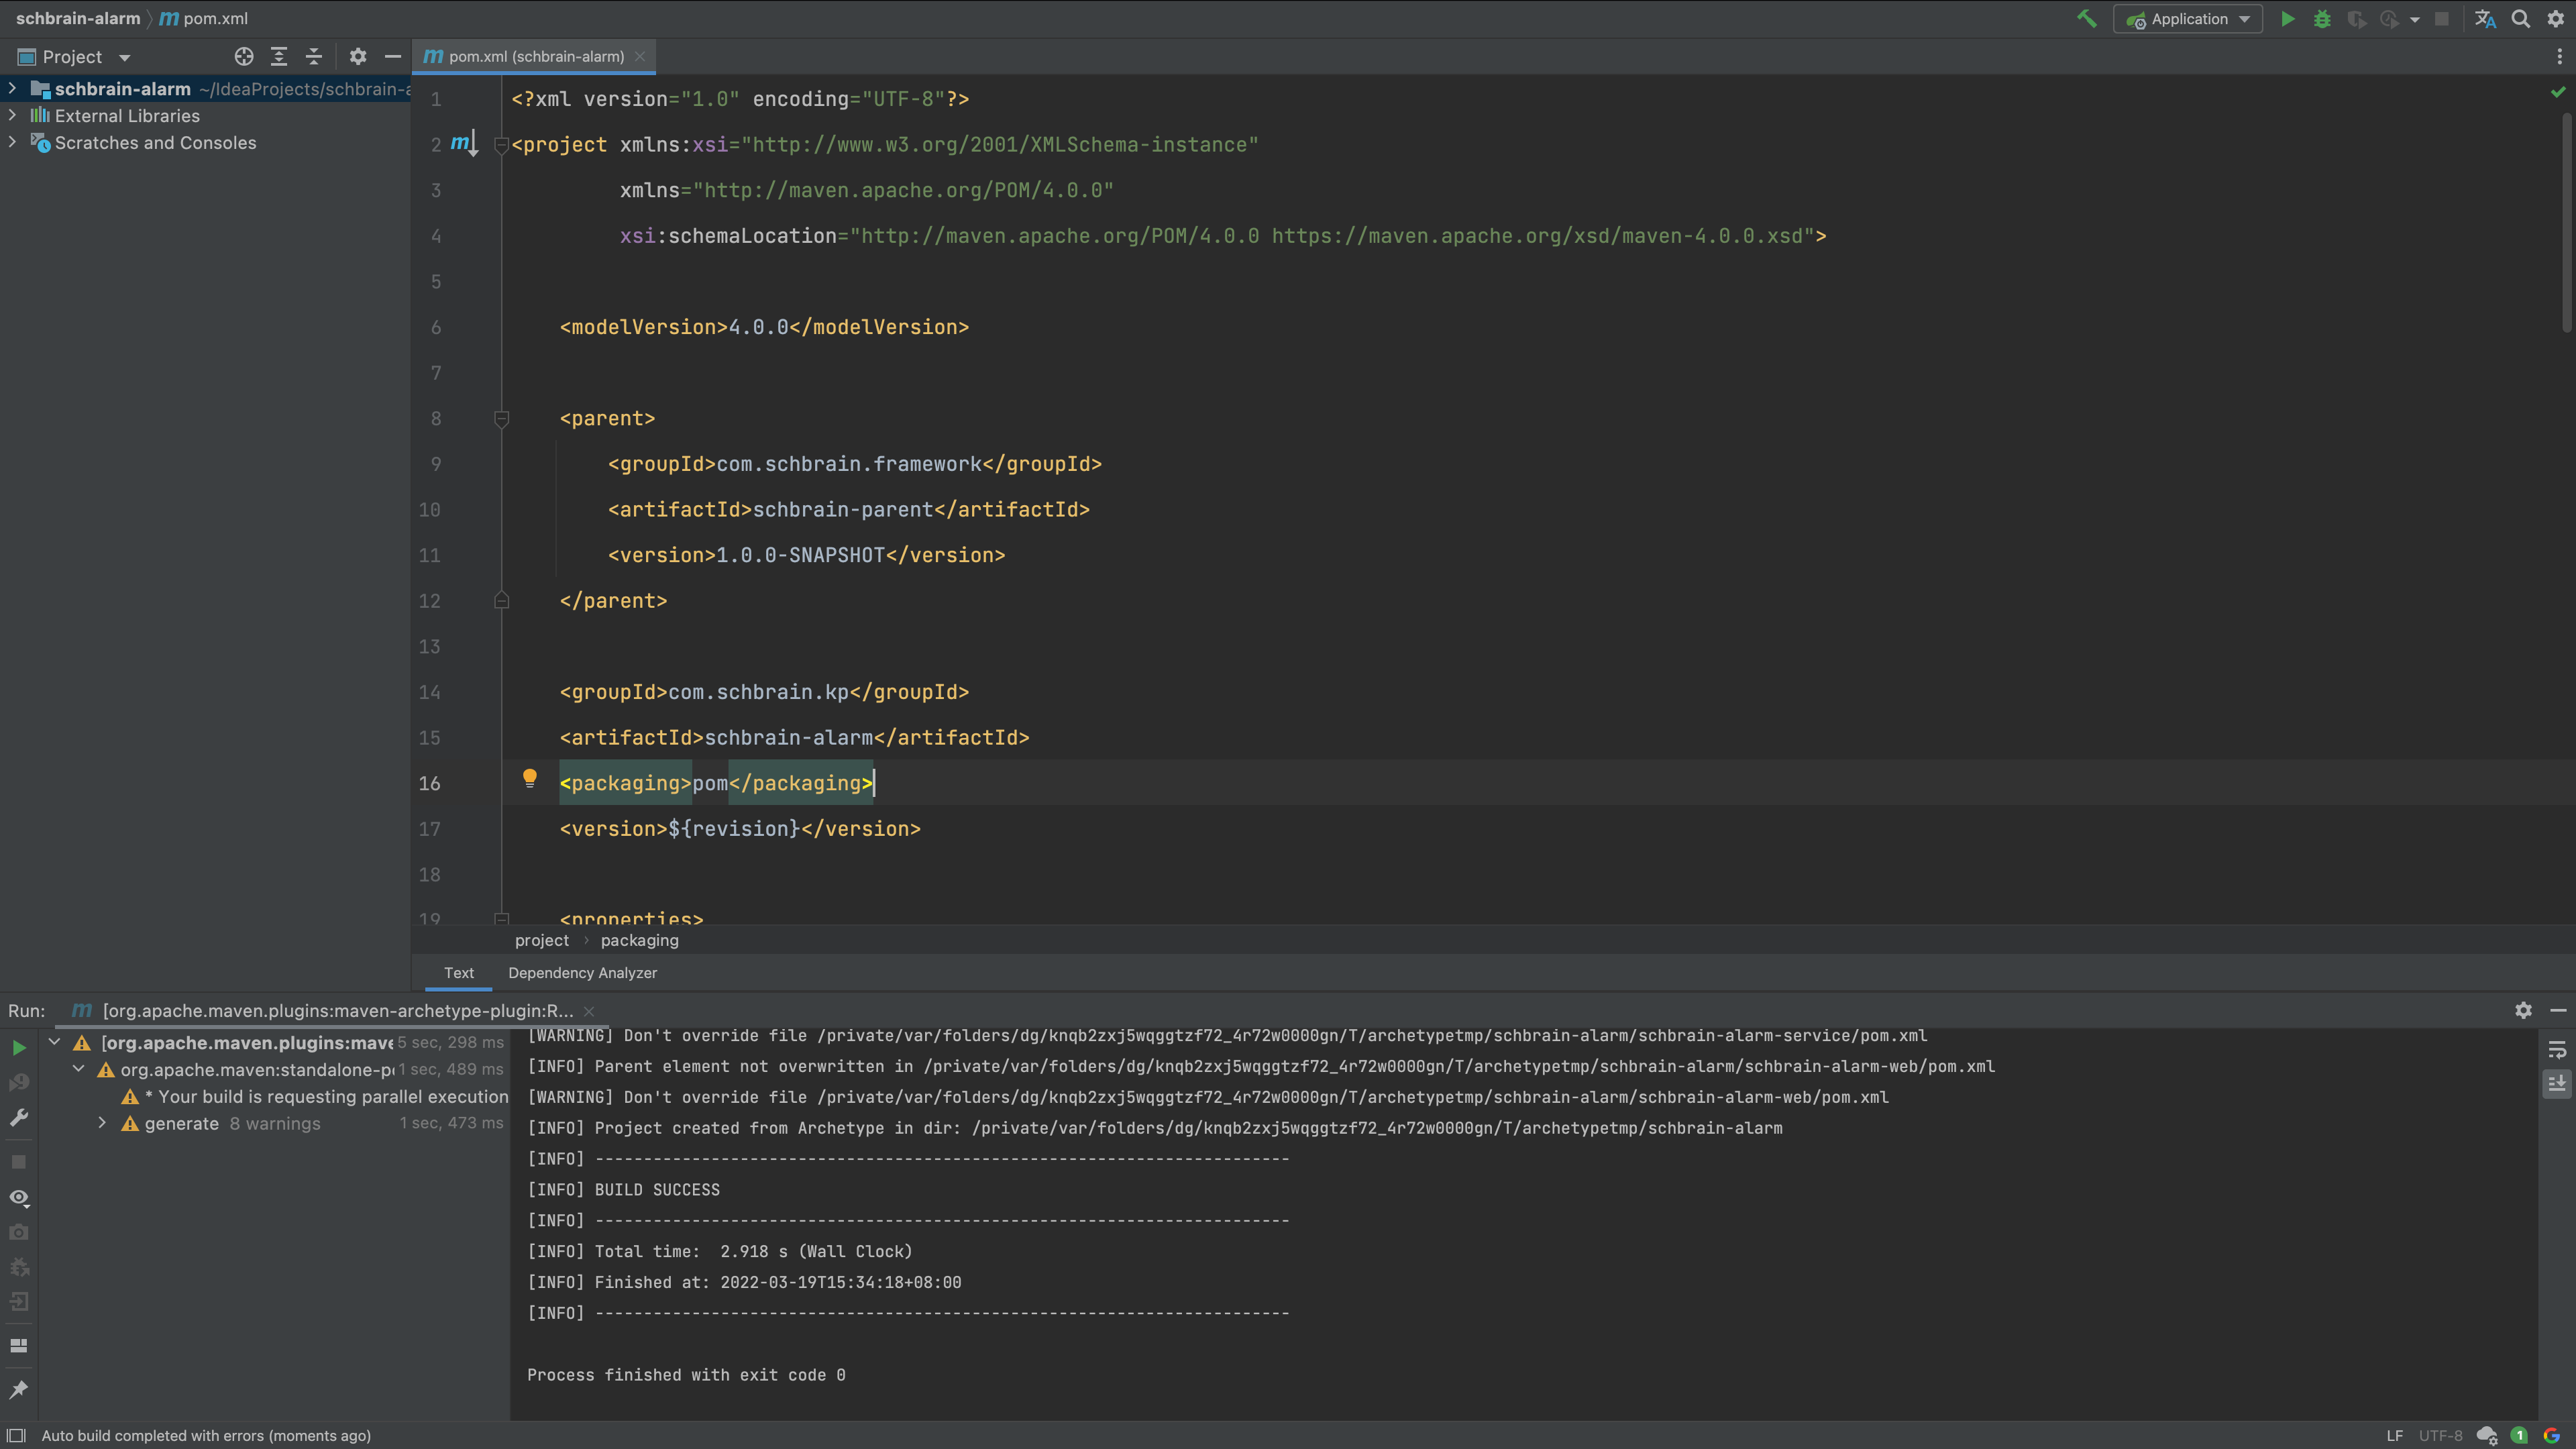Click the Select Opened File target icon
This screenshot has height=1449, width=2576.
244,57
